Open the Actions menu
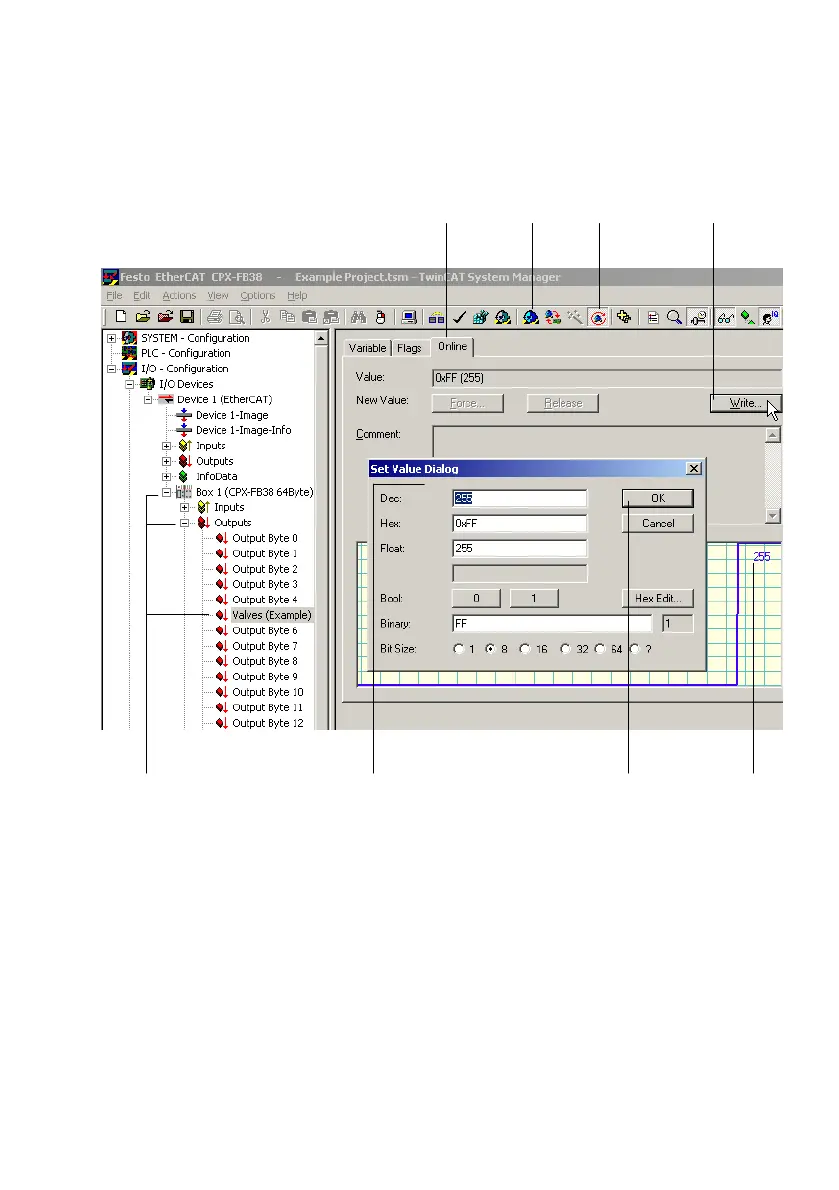This screenshot has height=1190, width=839. 179,296
